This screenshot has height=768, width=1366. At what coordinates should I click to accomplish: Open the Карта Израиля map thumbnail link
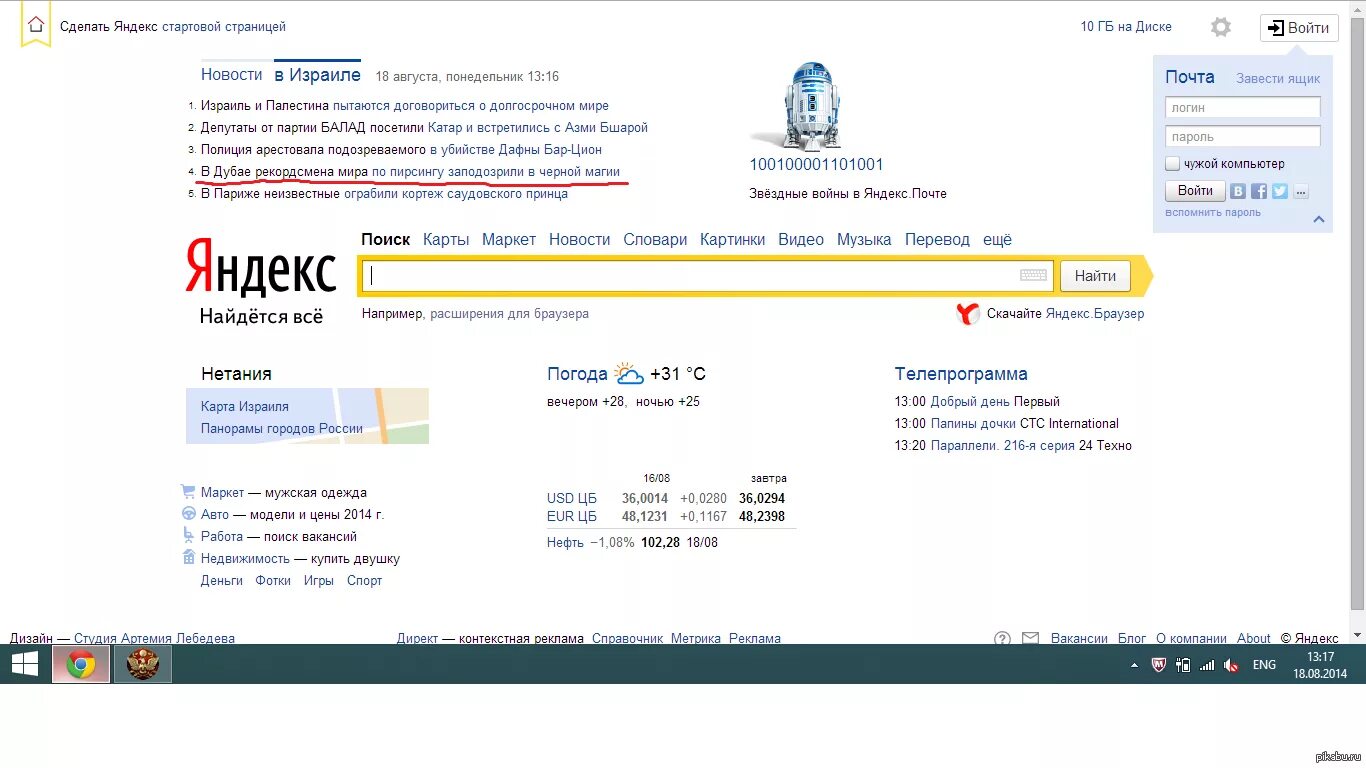point(245,407)
